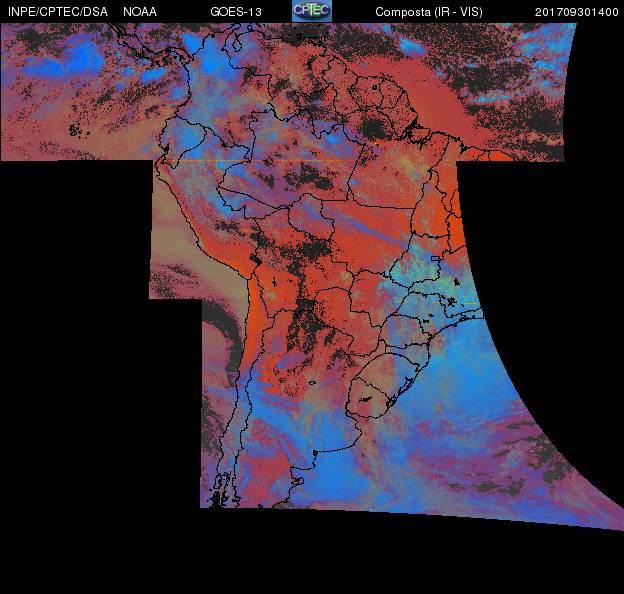Click the NOAA label in the header
624x594 pixels.
pos(140,12)
